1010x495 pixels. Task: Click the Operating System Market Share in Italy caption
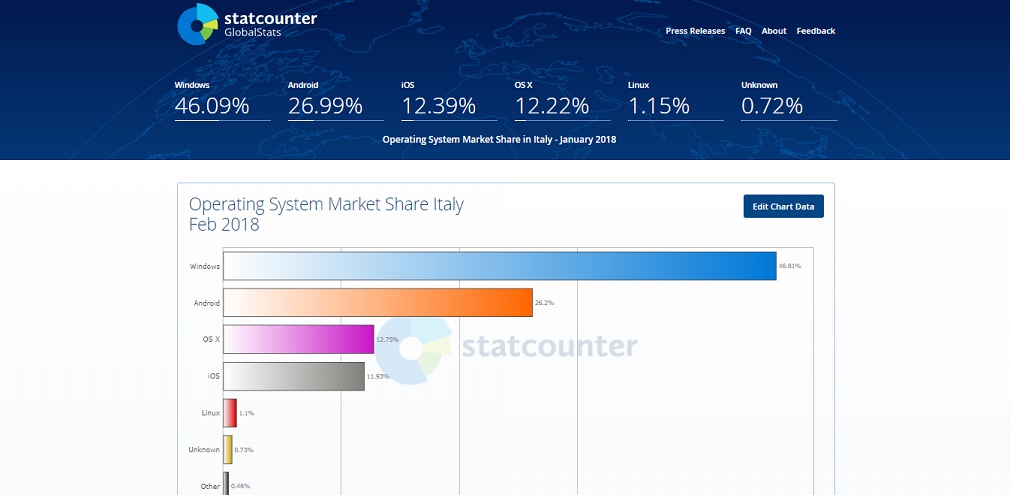[x=499, y=139]
